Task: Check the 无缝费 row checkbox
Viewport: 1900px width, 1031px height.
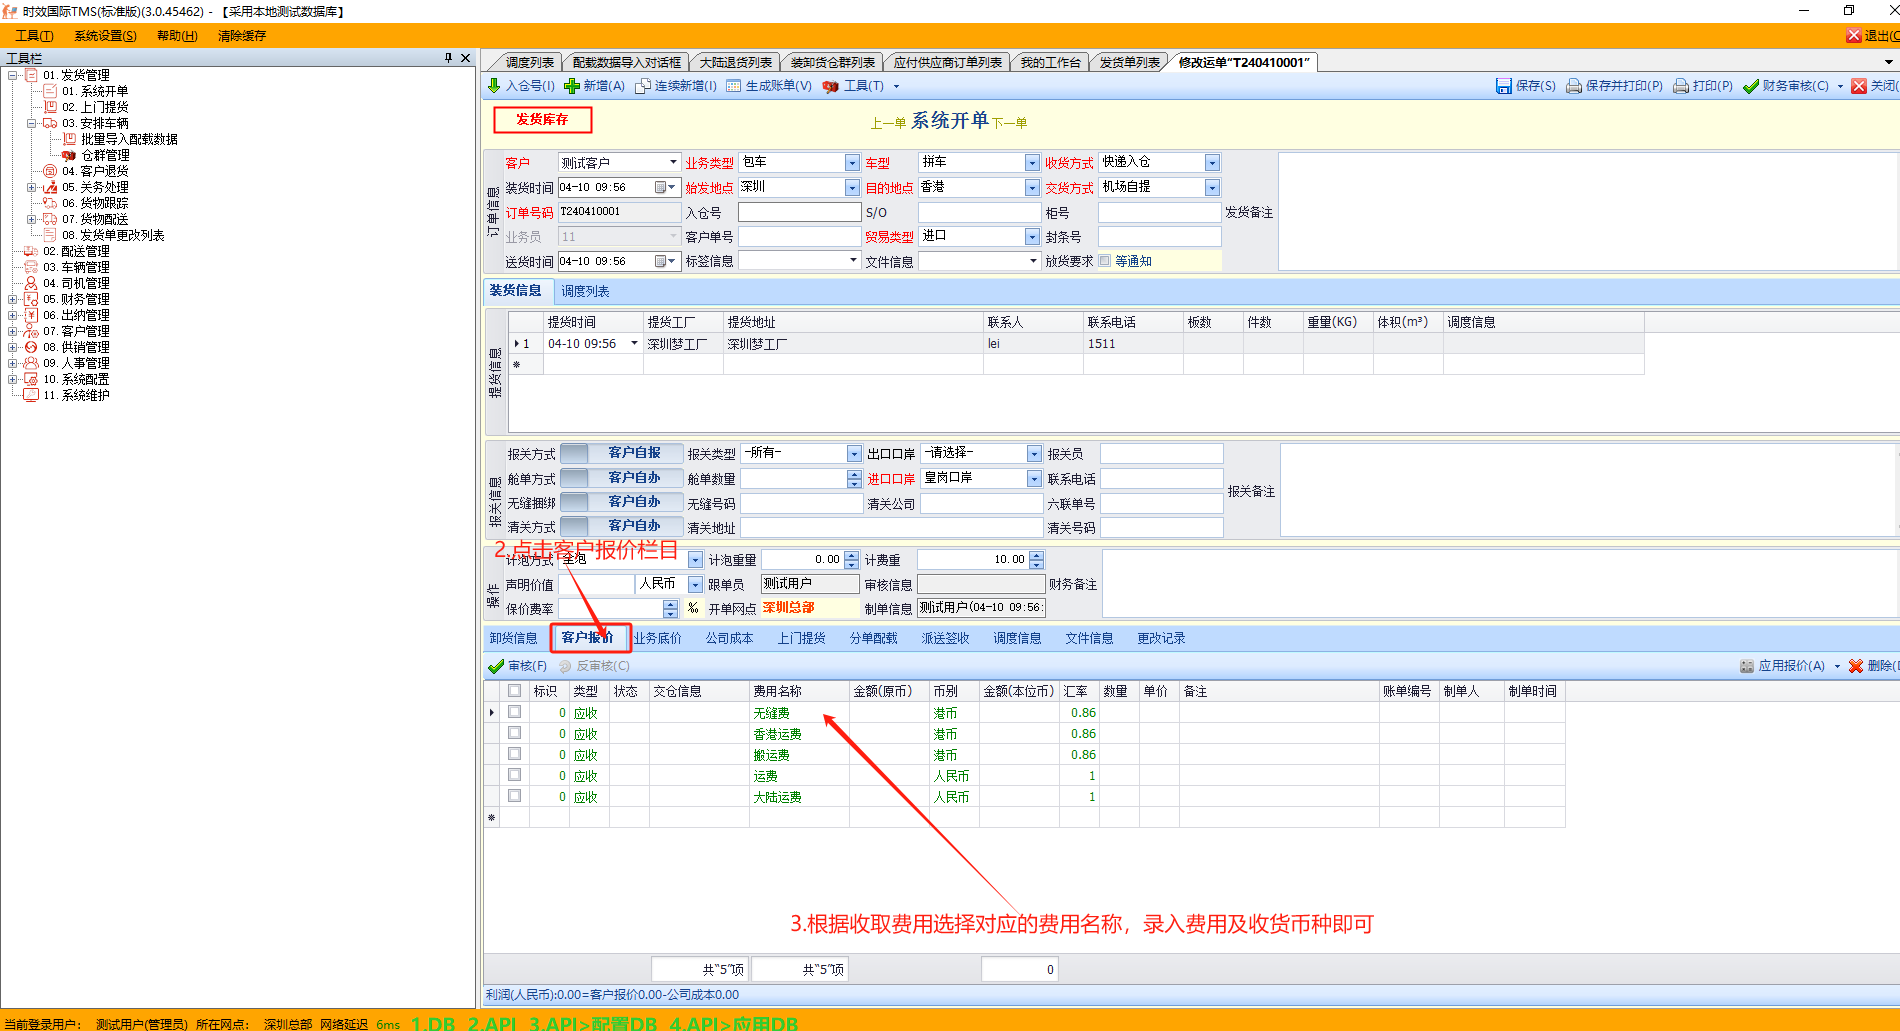Action: [514, 712]
